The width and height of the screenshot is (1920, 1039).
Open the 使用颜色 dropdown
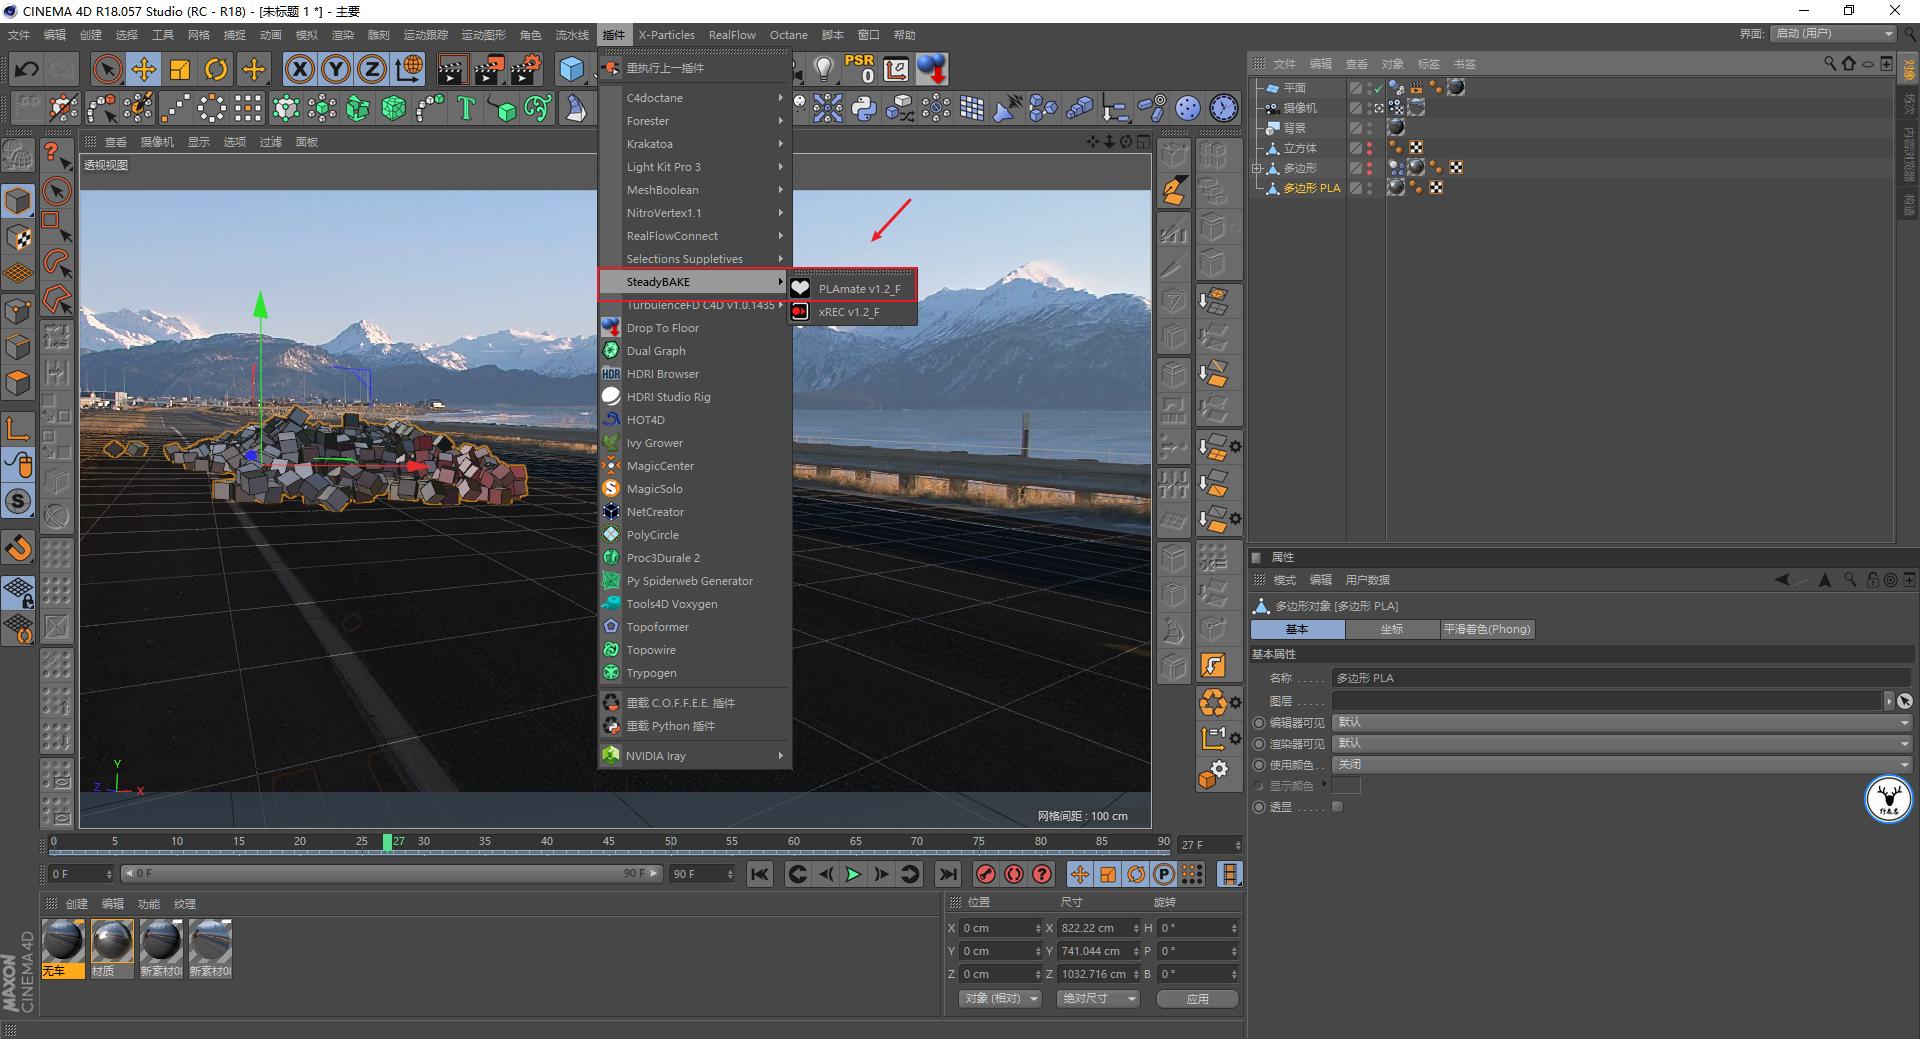[x=1621, y=764]
